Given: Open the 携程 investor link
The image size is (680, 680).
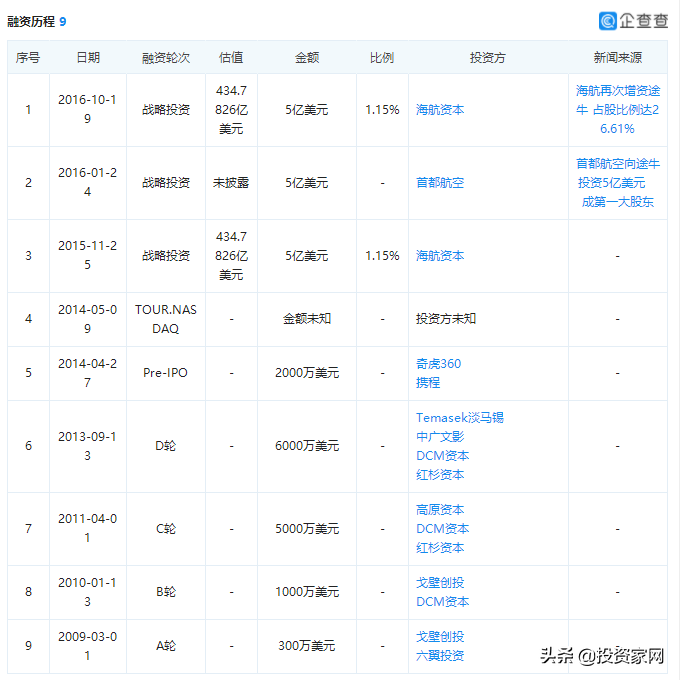Looking at the screenshot, I should (428, 382).
